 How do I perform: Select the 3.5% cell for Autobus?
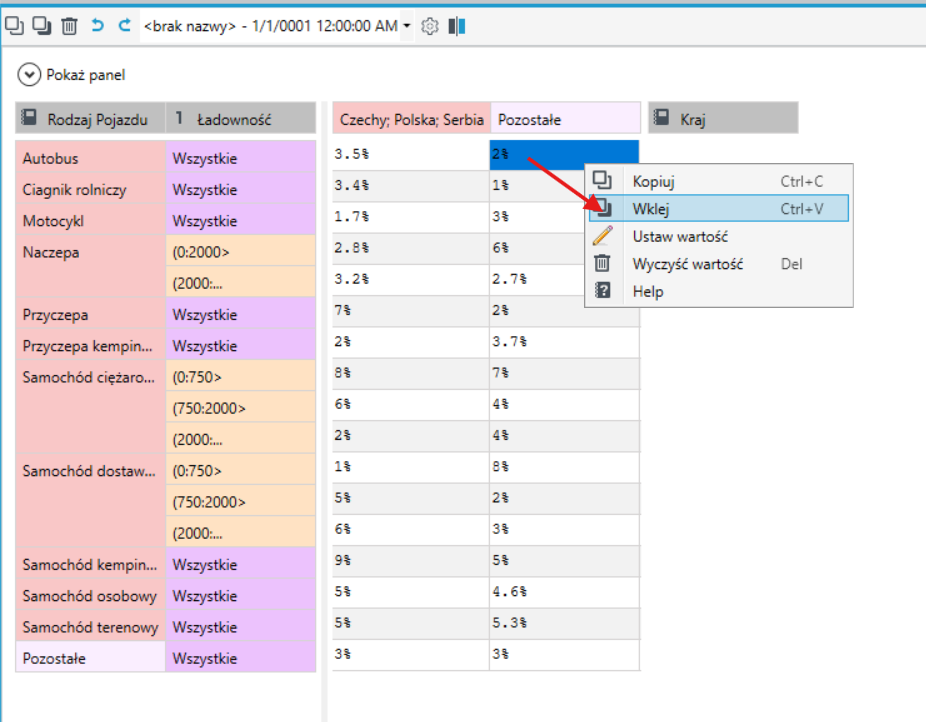pyautogui.click(x=410, y=155)
